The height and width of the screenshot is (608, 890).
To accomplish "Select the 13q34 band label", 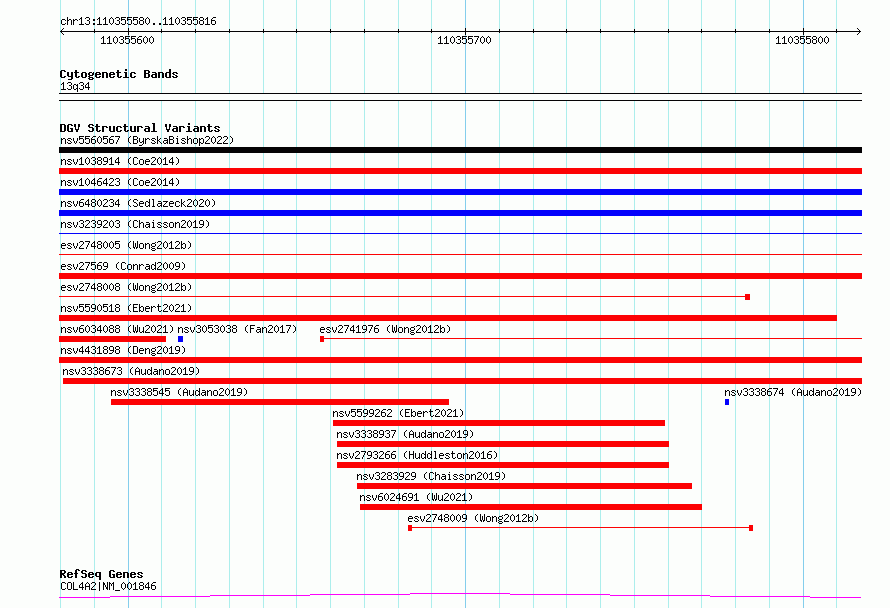I will (x=75, y=86).
